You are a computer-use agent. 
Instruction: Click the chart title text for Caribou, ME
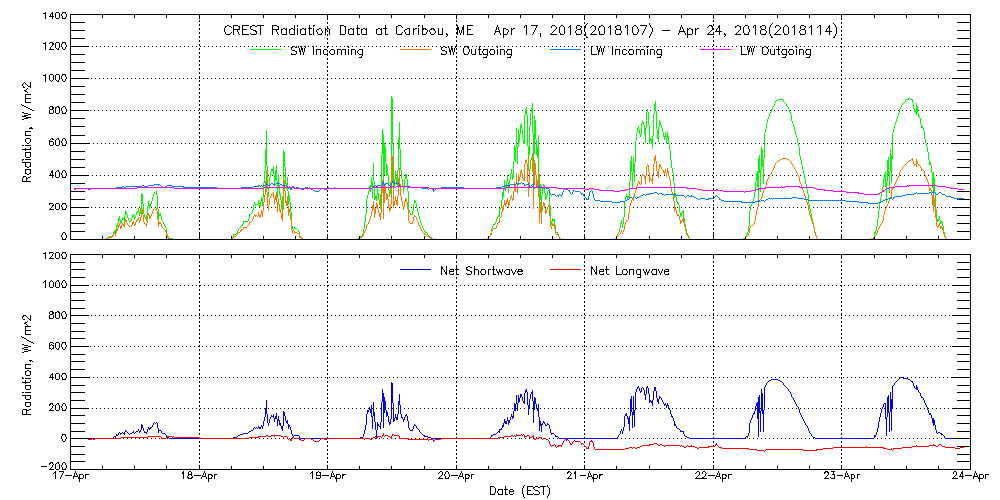[x=531, y=31]
